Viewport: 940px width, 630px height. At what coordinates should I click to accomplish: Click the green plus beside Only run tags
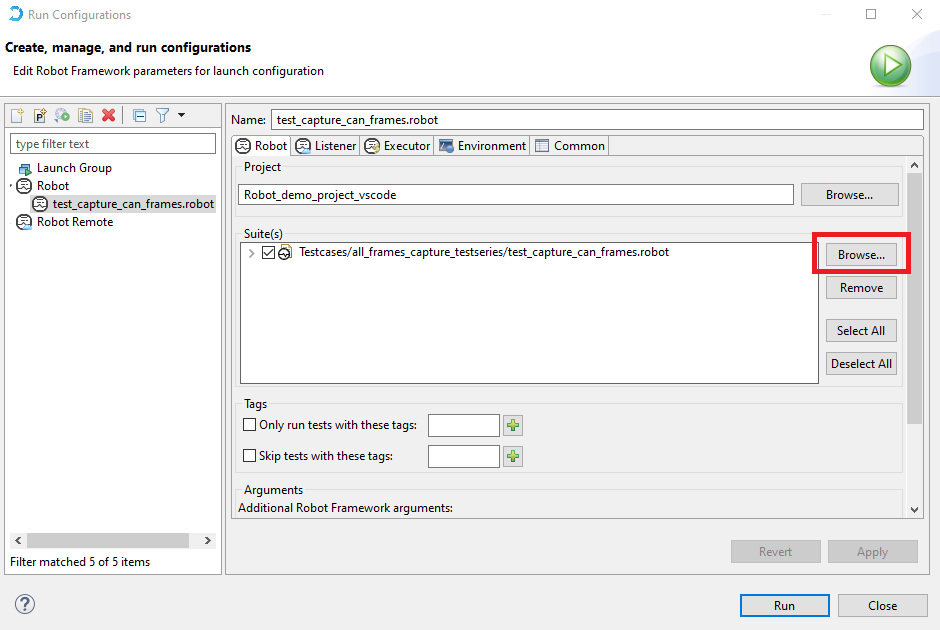[513, 426]
